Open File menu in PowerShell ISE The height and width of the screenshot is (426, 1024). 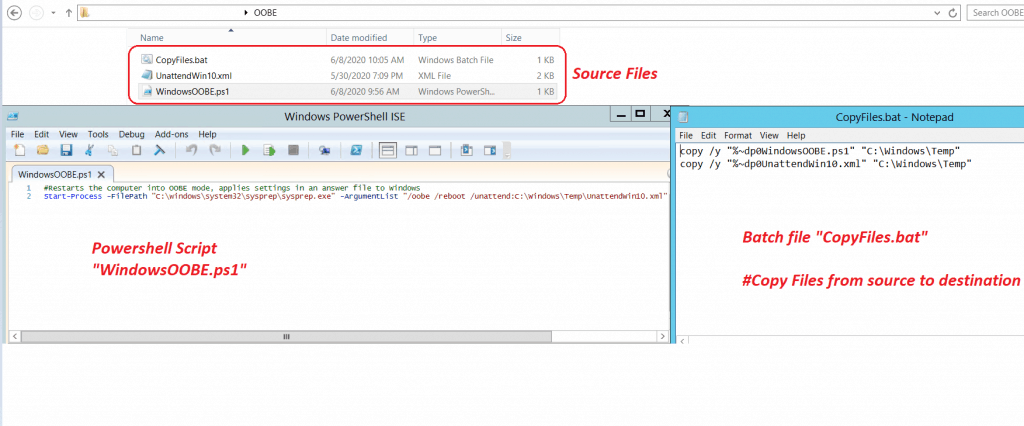[x=18, y=134]
